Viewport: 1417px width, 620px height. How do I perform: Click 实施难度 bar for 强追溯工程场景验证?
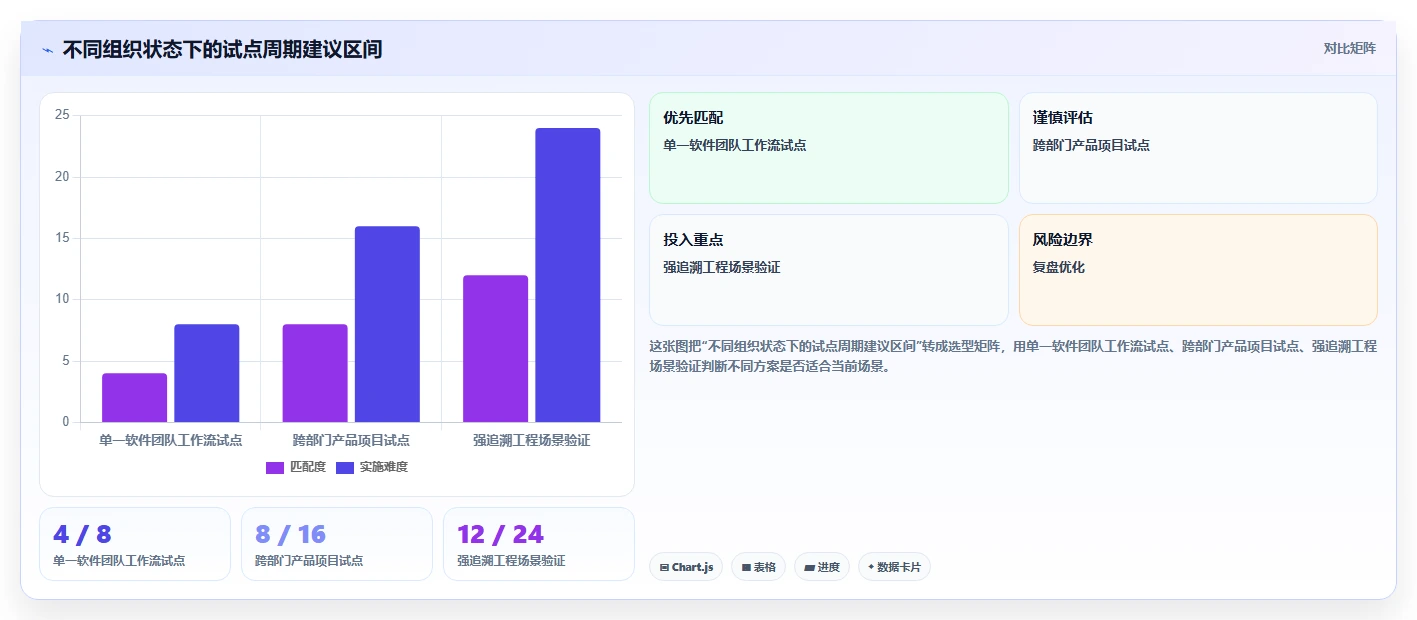tap(568, 275)
